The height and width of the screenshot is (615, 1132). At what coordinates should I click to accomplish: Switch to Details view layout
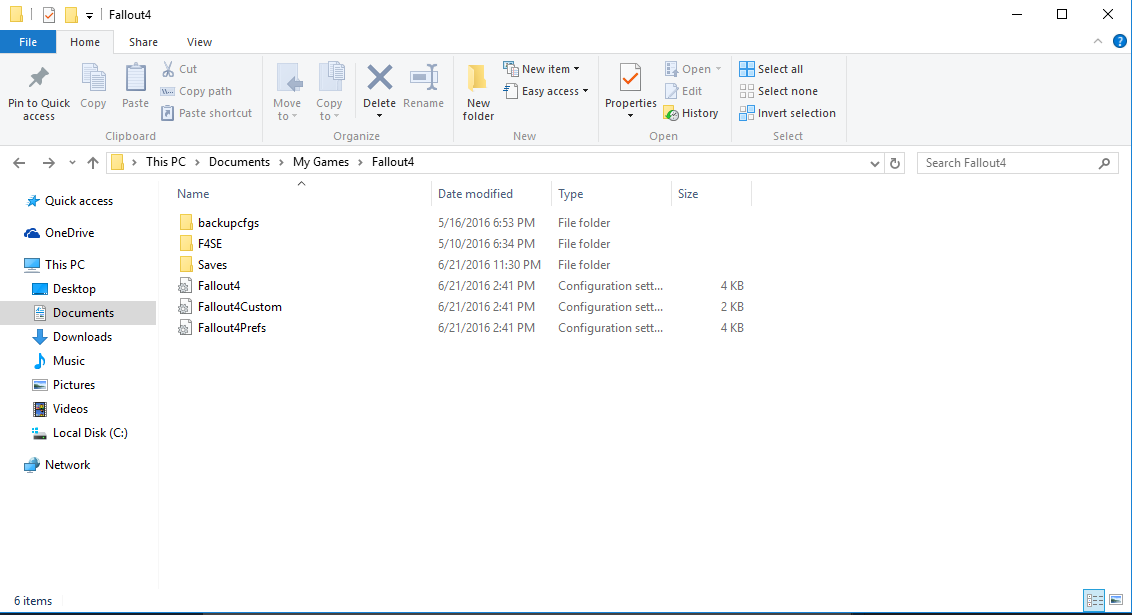[1094, 600]
